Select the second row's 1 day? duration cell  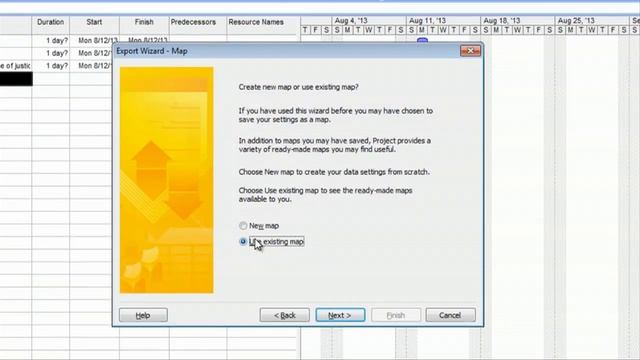pos(51,53)
